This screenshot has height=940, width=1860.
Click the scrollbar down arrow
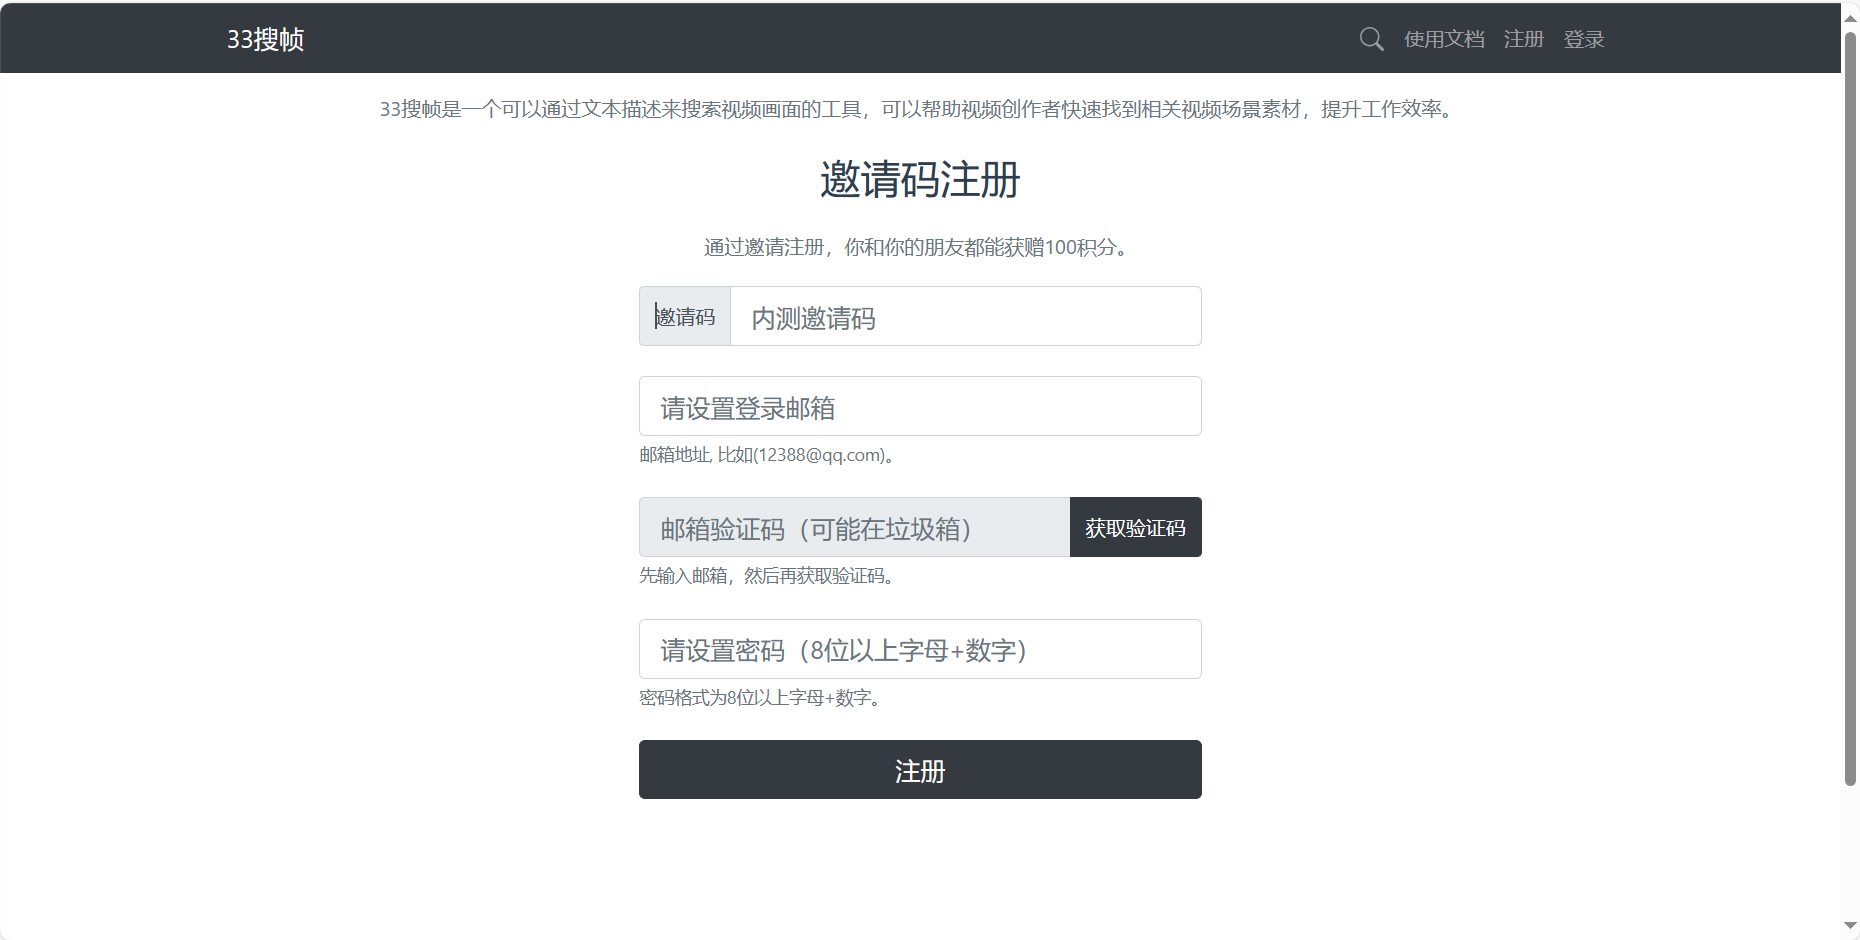pyautogui.click(x=1850, y=926)
